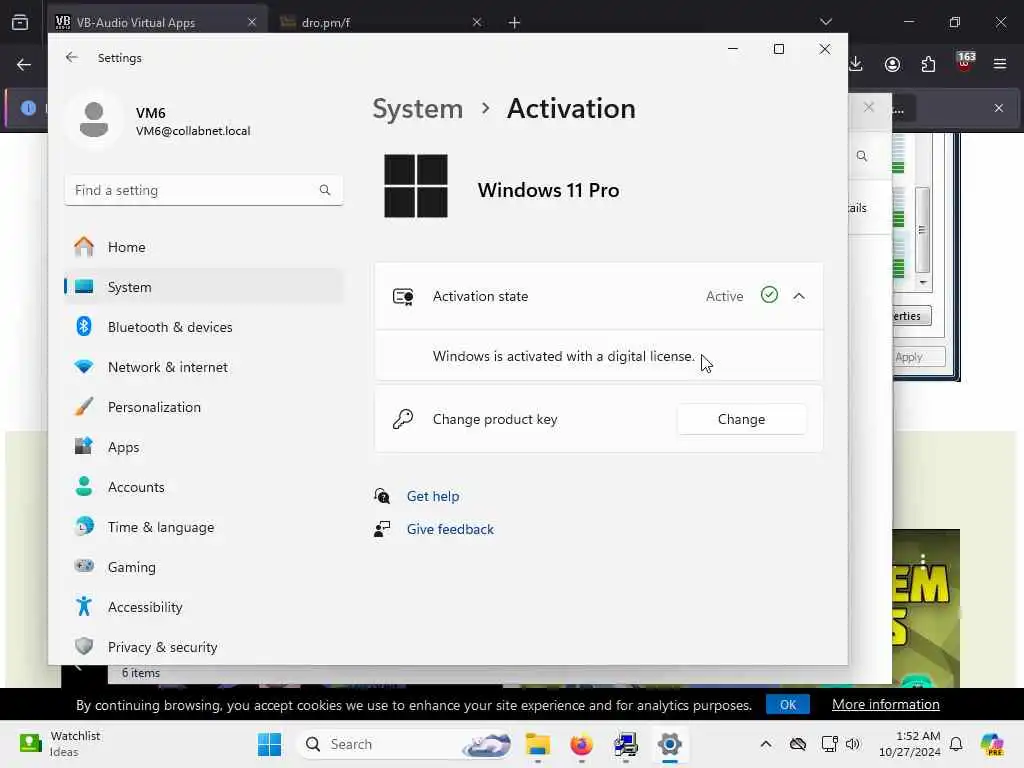The image size is (1024, 768).
Task: Open Personalization settings
Action: (x=204, y=408)
